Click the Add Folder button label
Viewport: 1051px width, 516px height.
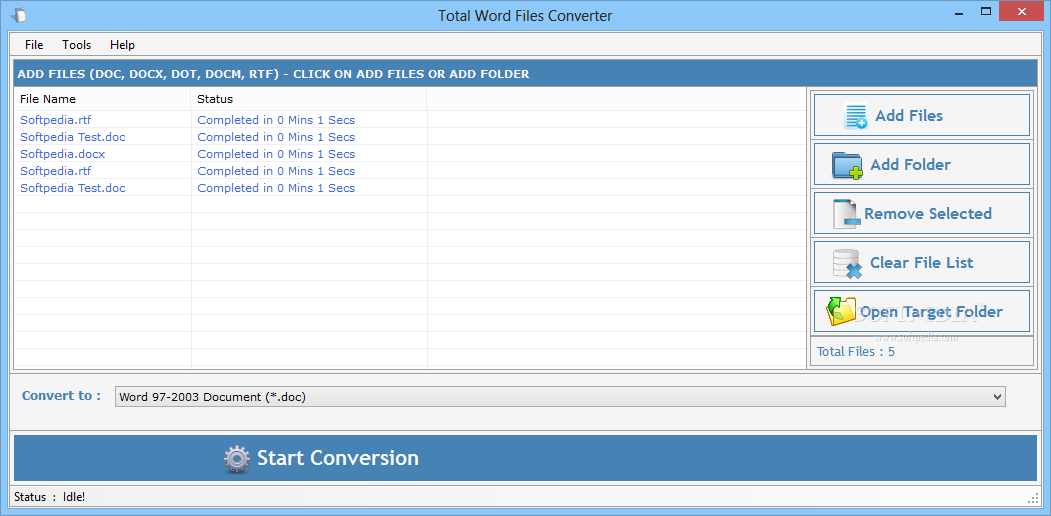pyautogui.click(x=910, y=165)
